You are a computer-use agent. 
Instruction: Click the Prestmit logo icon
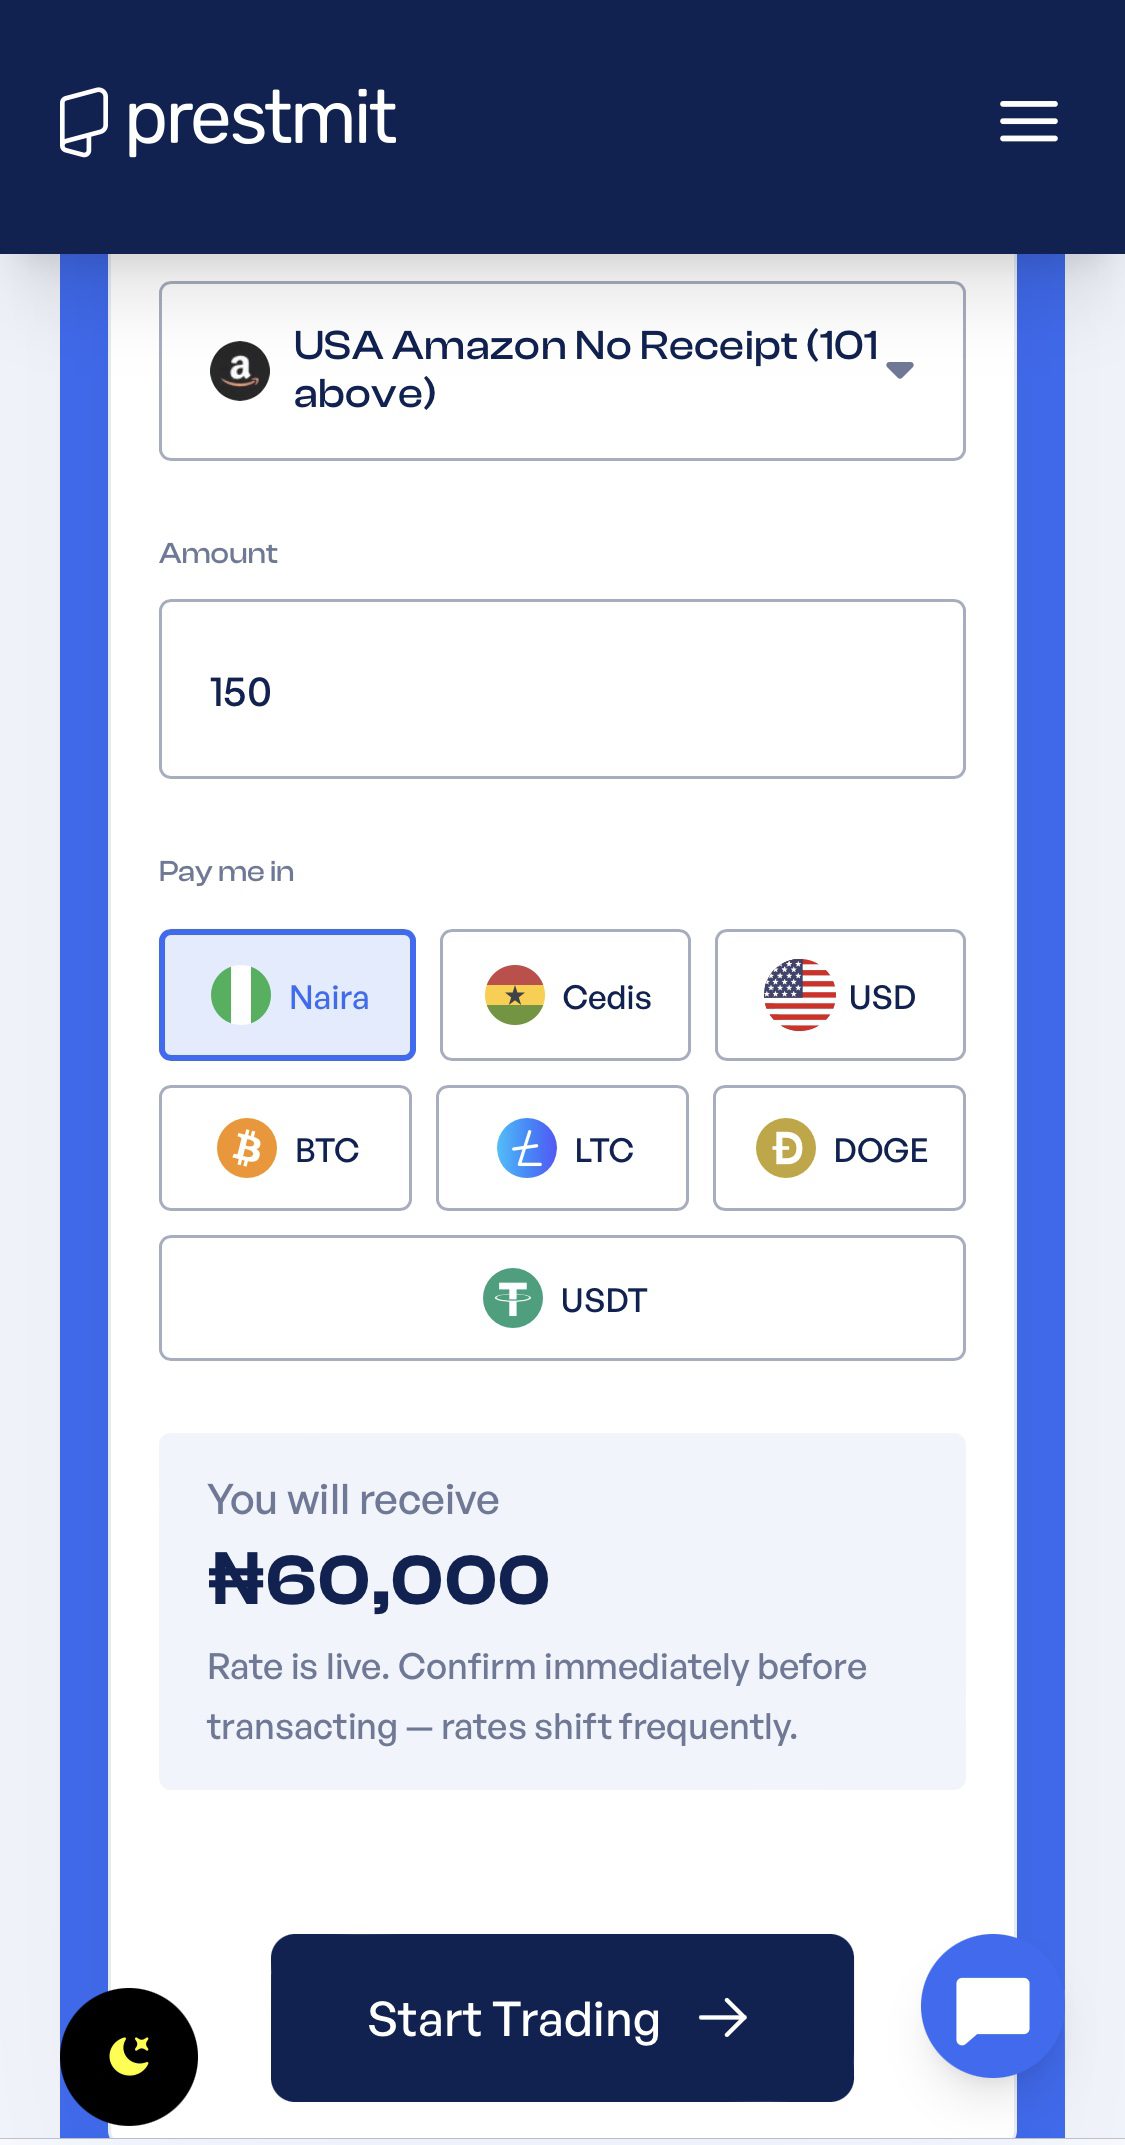(x=84, y=122)
